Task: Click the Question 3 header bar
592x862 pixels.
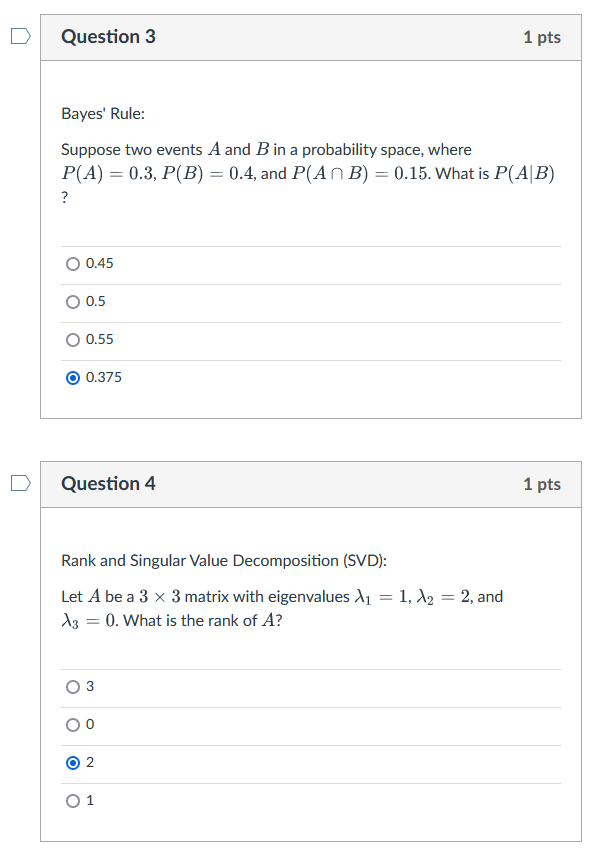Action: point(300,37)
